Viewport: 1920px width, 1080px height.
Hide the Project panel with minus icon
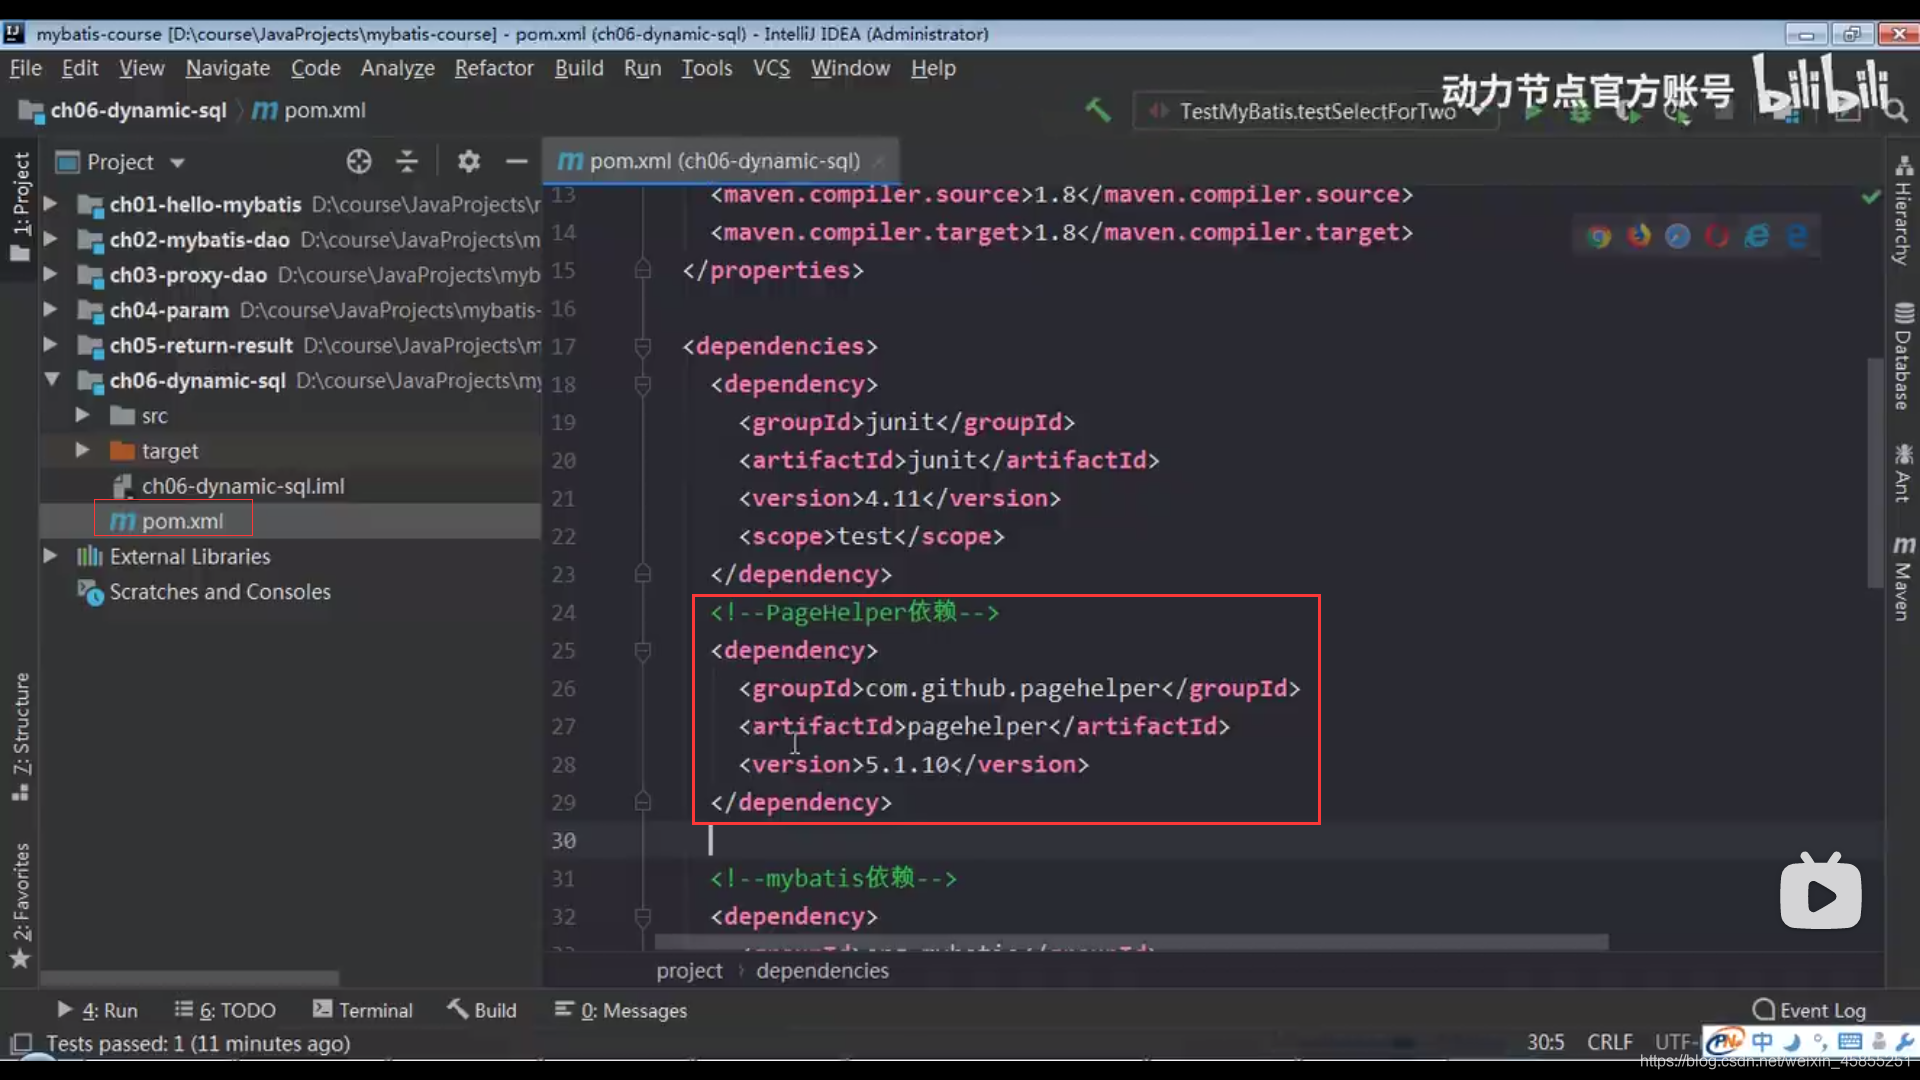(x=516, y=161)
